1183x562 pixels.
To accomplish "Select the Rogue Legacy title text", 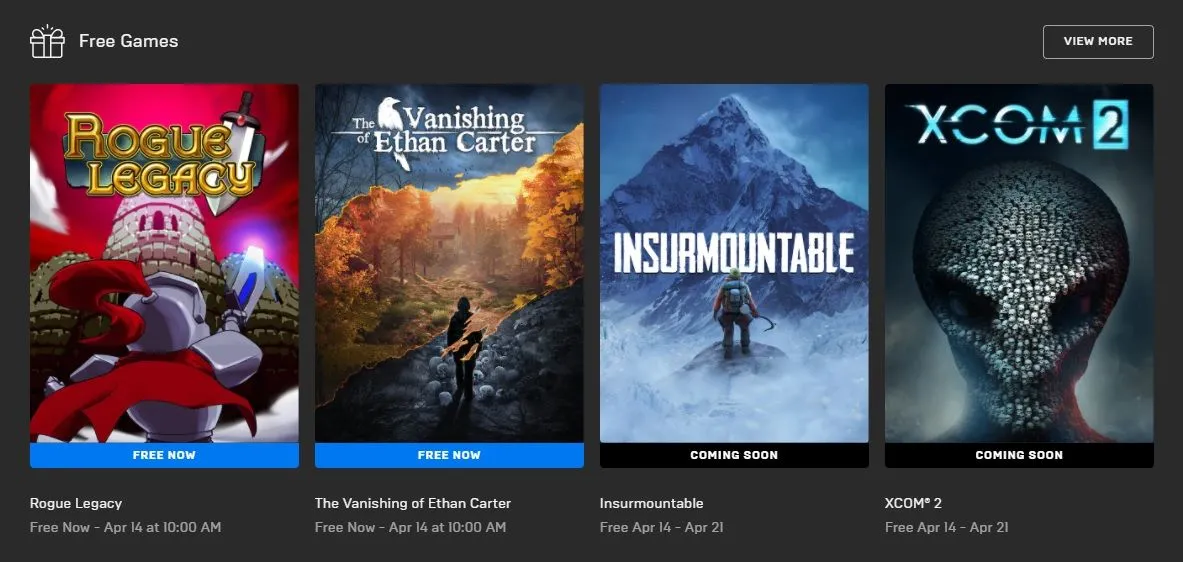I will [75, 503].
